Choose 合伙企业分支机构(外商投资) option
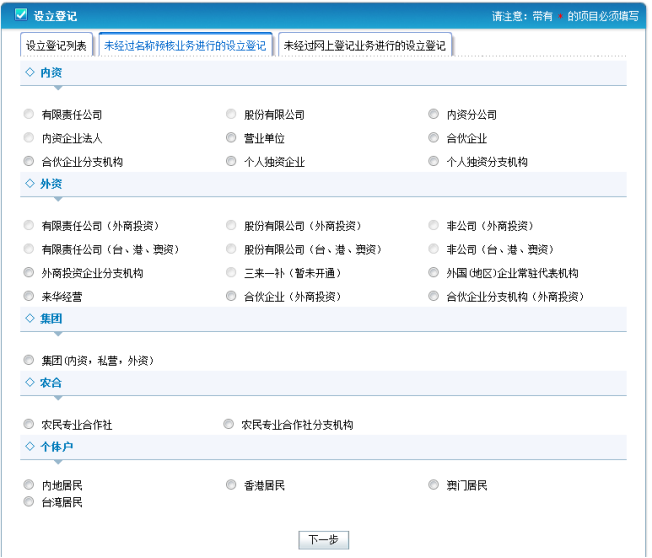The image size is (652, 558). tap(434, 296)
